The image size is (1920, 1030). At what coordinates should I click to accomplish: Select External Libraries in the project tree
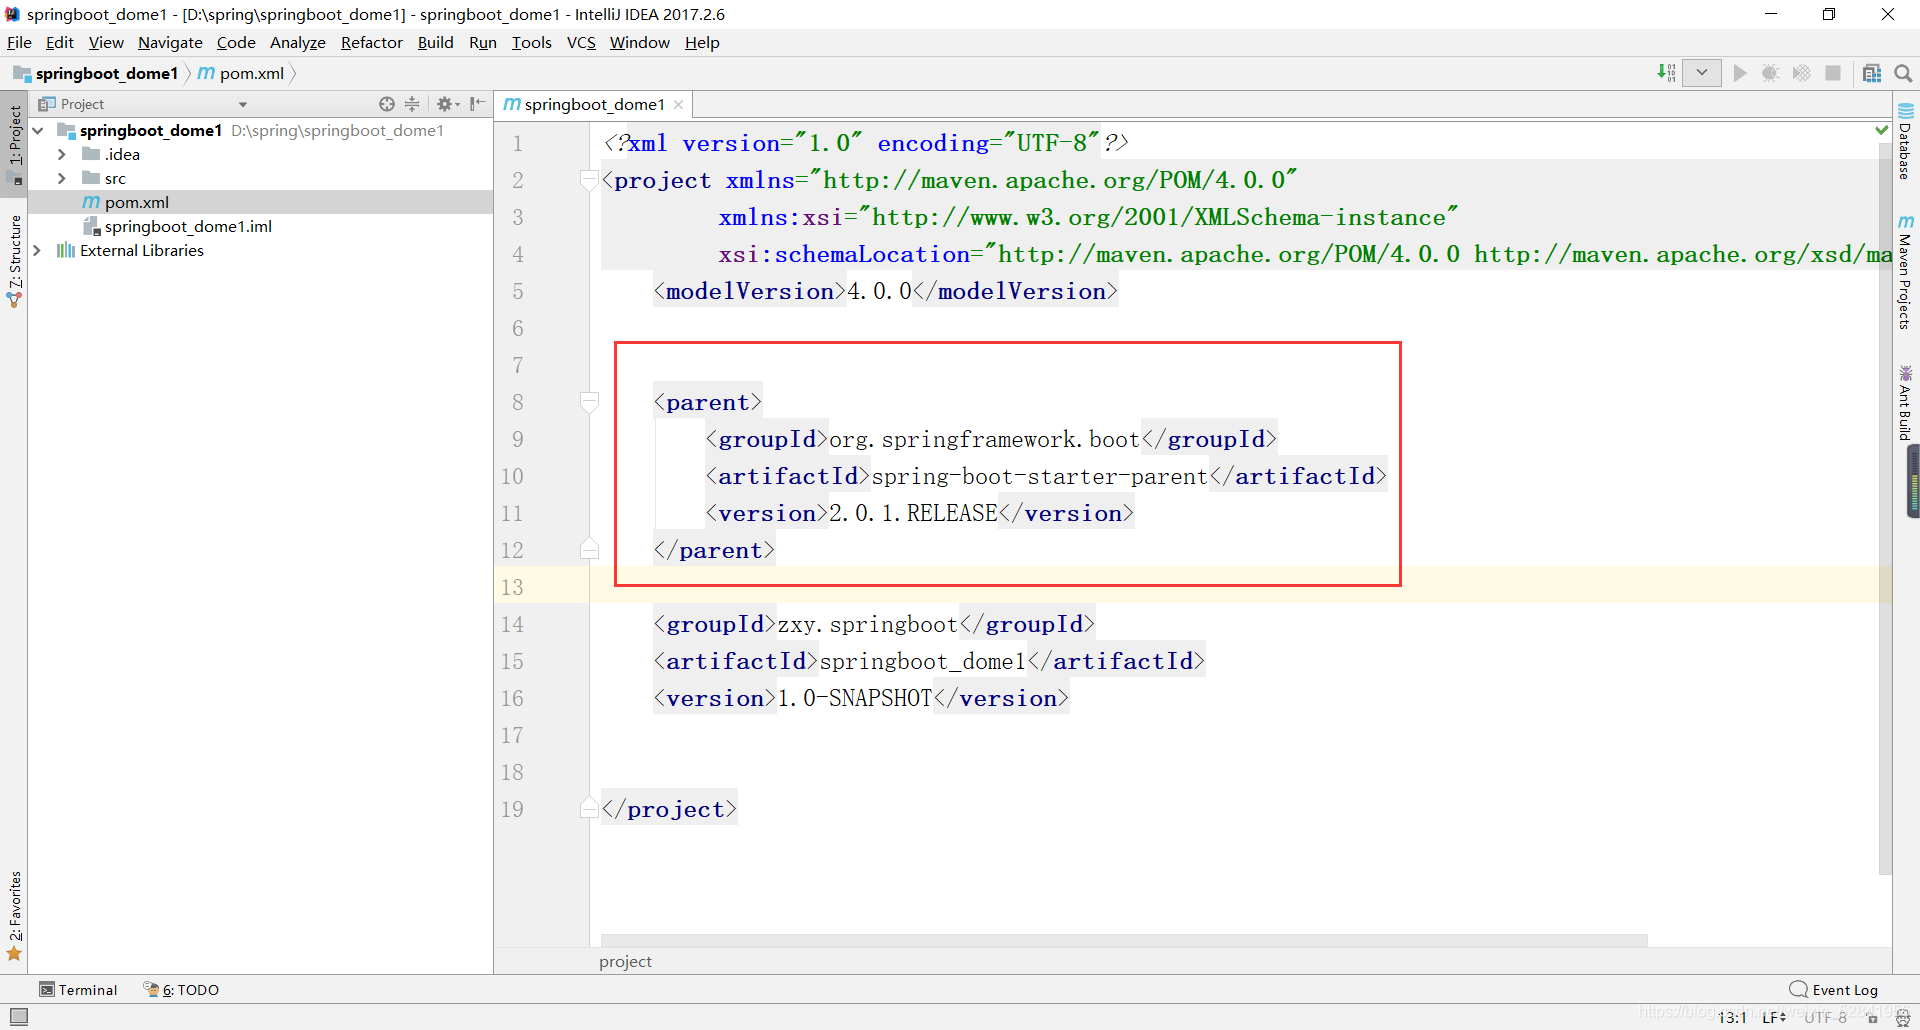click(x=260, y=250)
